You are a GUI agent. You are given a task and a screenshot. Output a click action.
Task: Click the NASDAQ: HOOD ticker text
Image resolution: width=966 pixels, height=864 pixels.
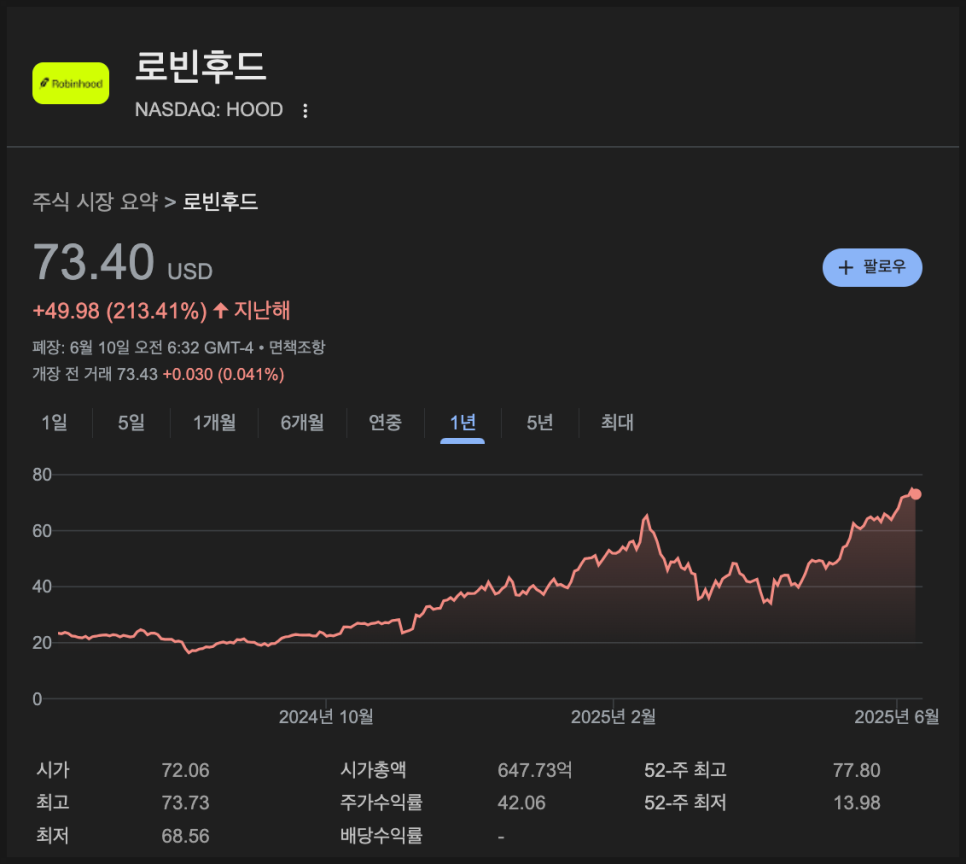209,110
